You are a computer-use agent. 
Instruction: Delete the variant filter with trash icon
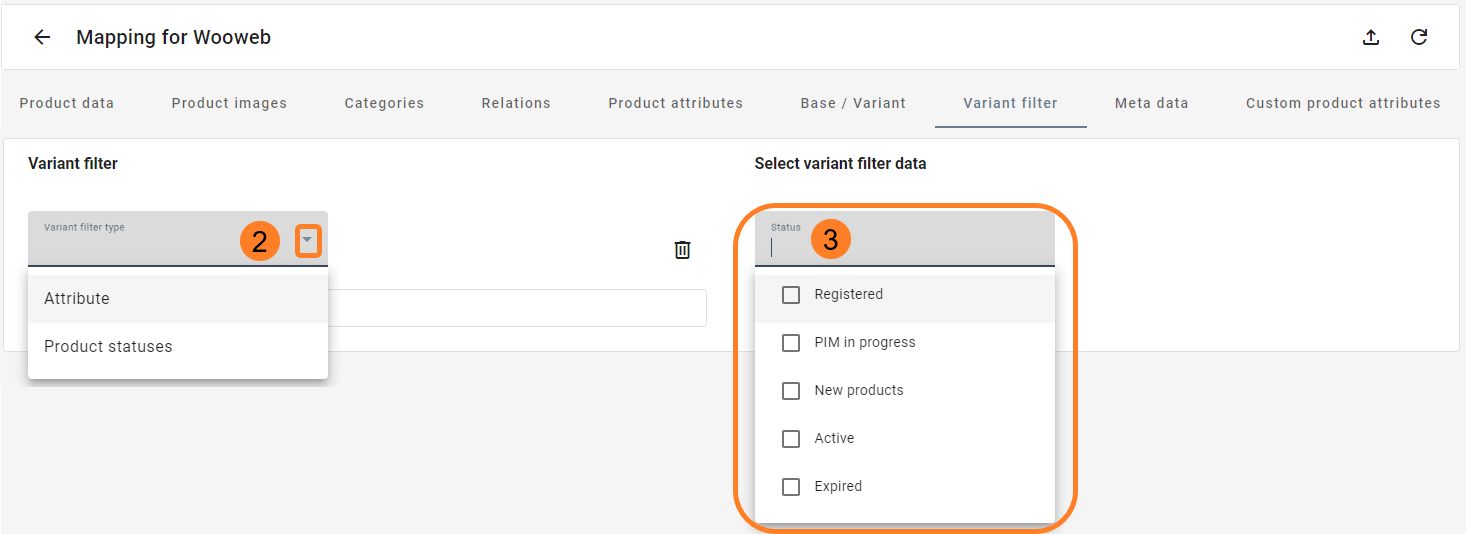[x=682, y=249]
